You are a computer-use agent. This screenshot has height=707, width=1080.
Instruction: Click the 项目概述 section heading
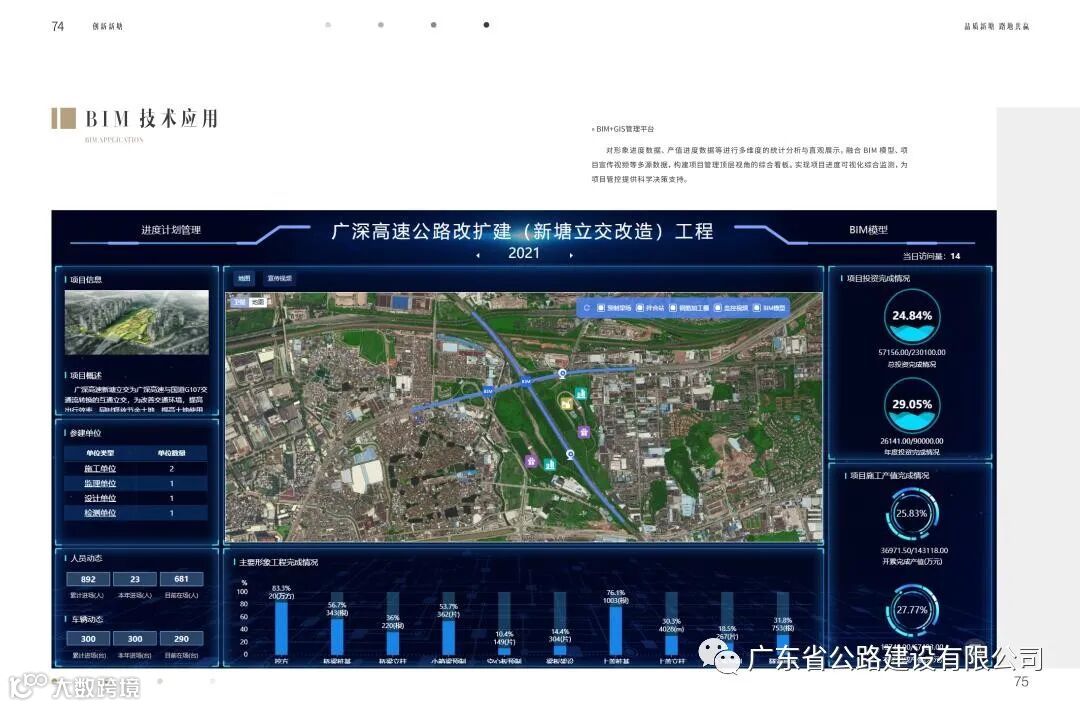pos(85,376)
